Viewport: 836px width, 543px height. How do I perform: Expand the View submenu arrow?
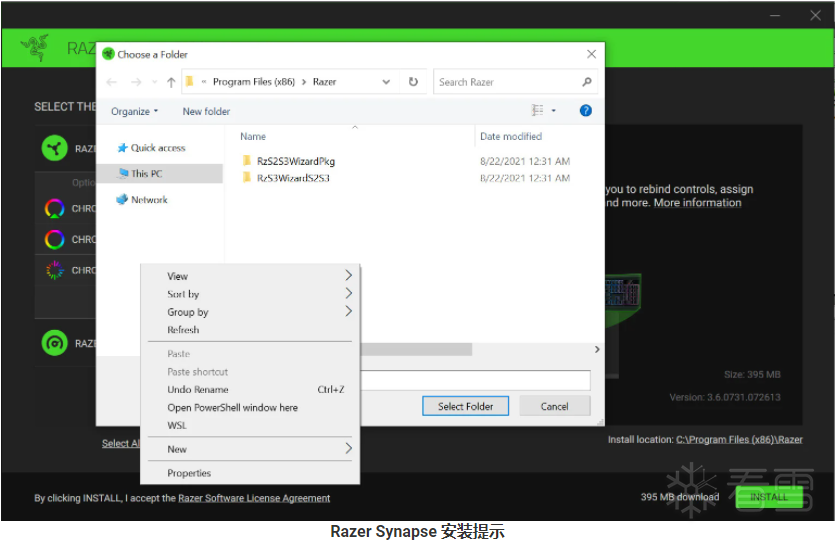pos(348,275)
